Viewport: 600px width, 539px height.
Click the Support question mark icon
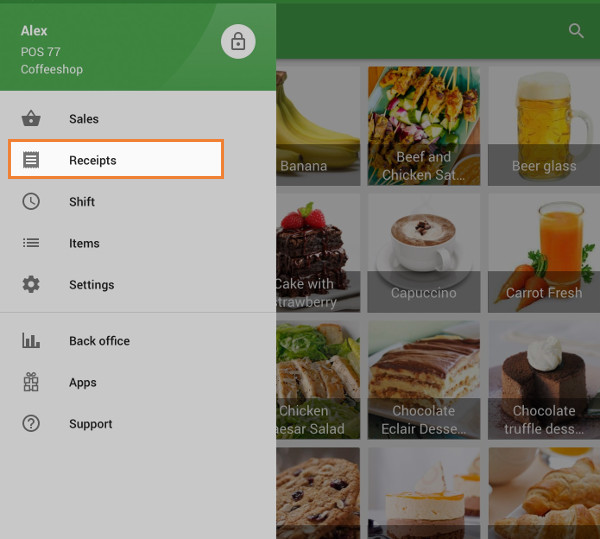[31, 424]
